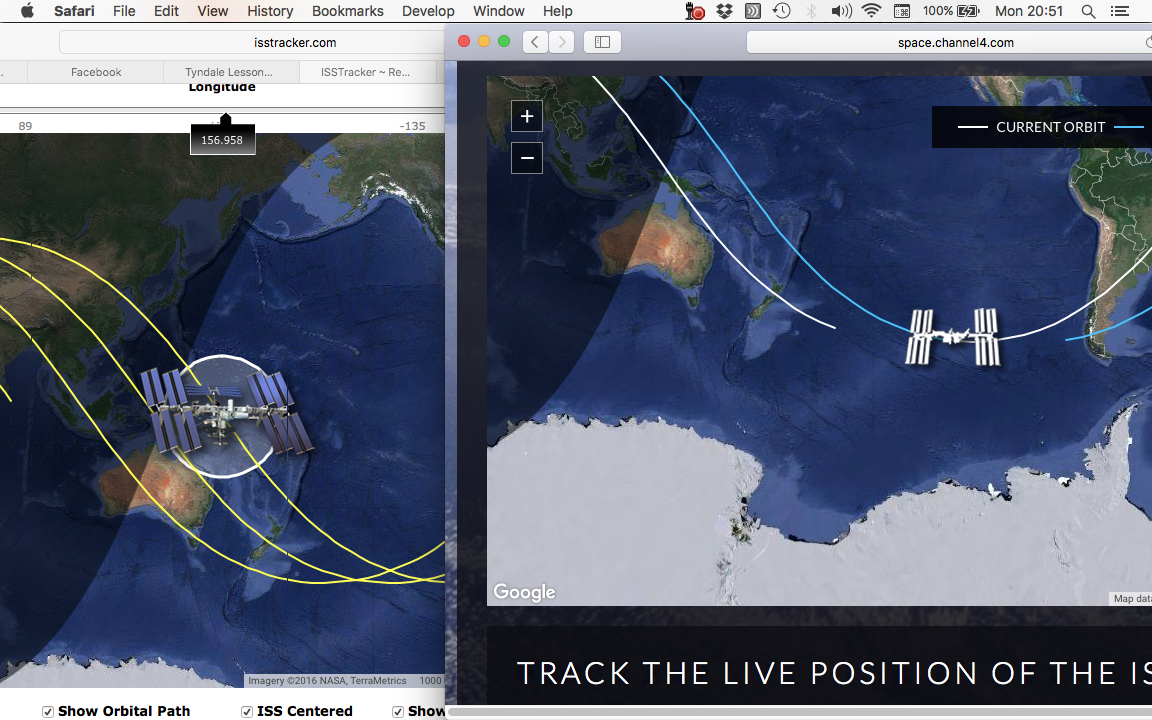The height and width of the screenshot is (720, 1152).
Task: Toggle ISS Centered checkbox
Action: click(x=247, y=711)
